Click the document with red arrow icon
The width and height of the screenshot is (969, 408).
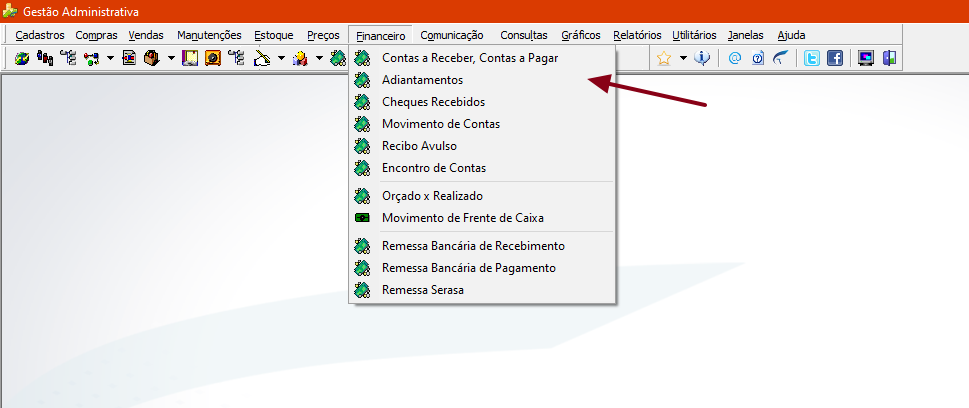point(129,59)
